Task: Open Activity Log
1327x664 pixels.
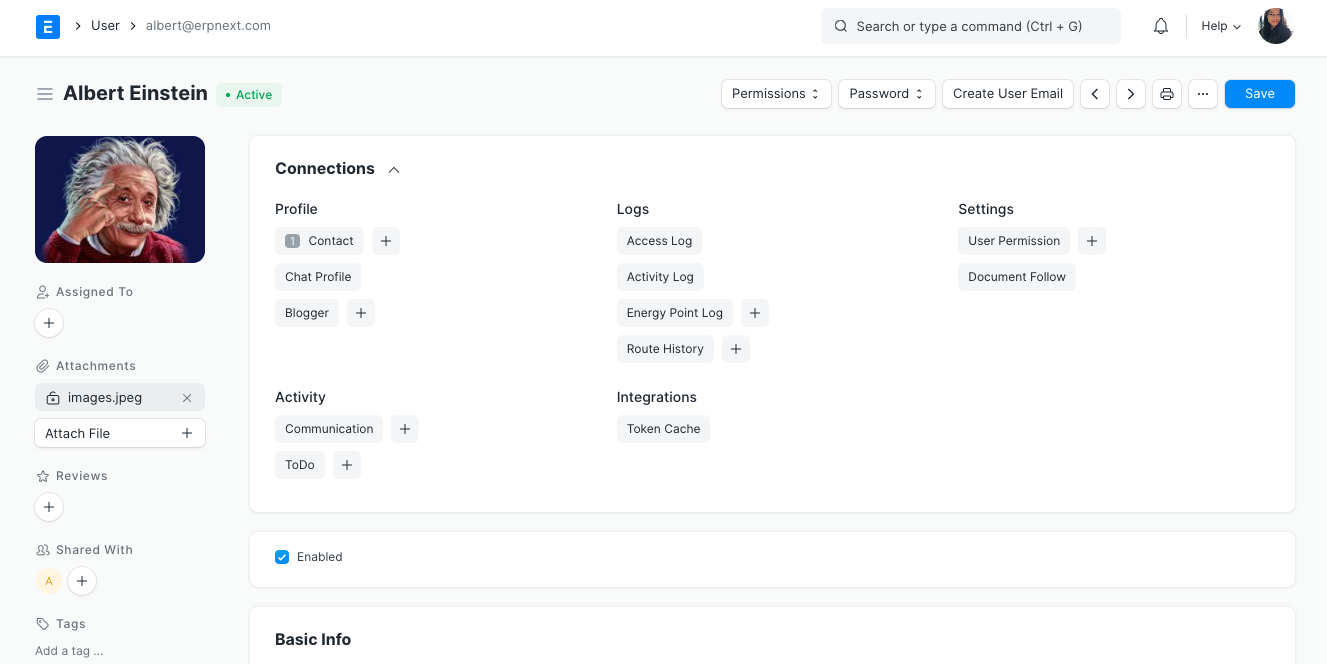Action: point(660,277)
